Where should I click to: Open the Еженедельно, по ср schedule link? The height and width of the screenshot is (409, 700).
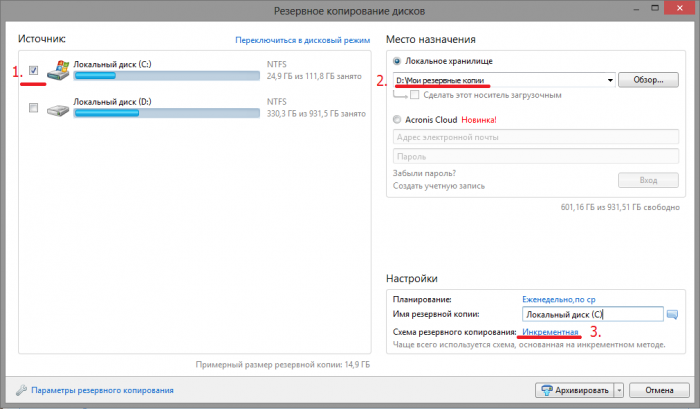coord(563,298)
